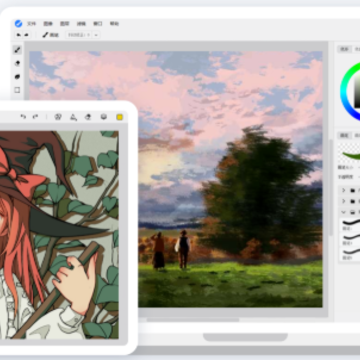
Task: Expand the first brush folder
Action: (x=343, y=190)
